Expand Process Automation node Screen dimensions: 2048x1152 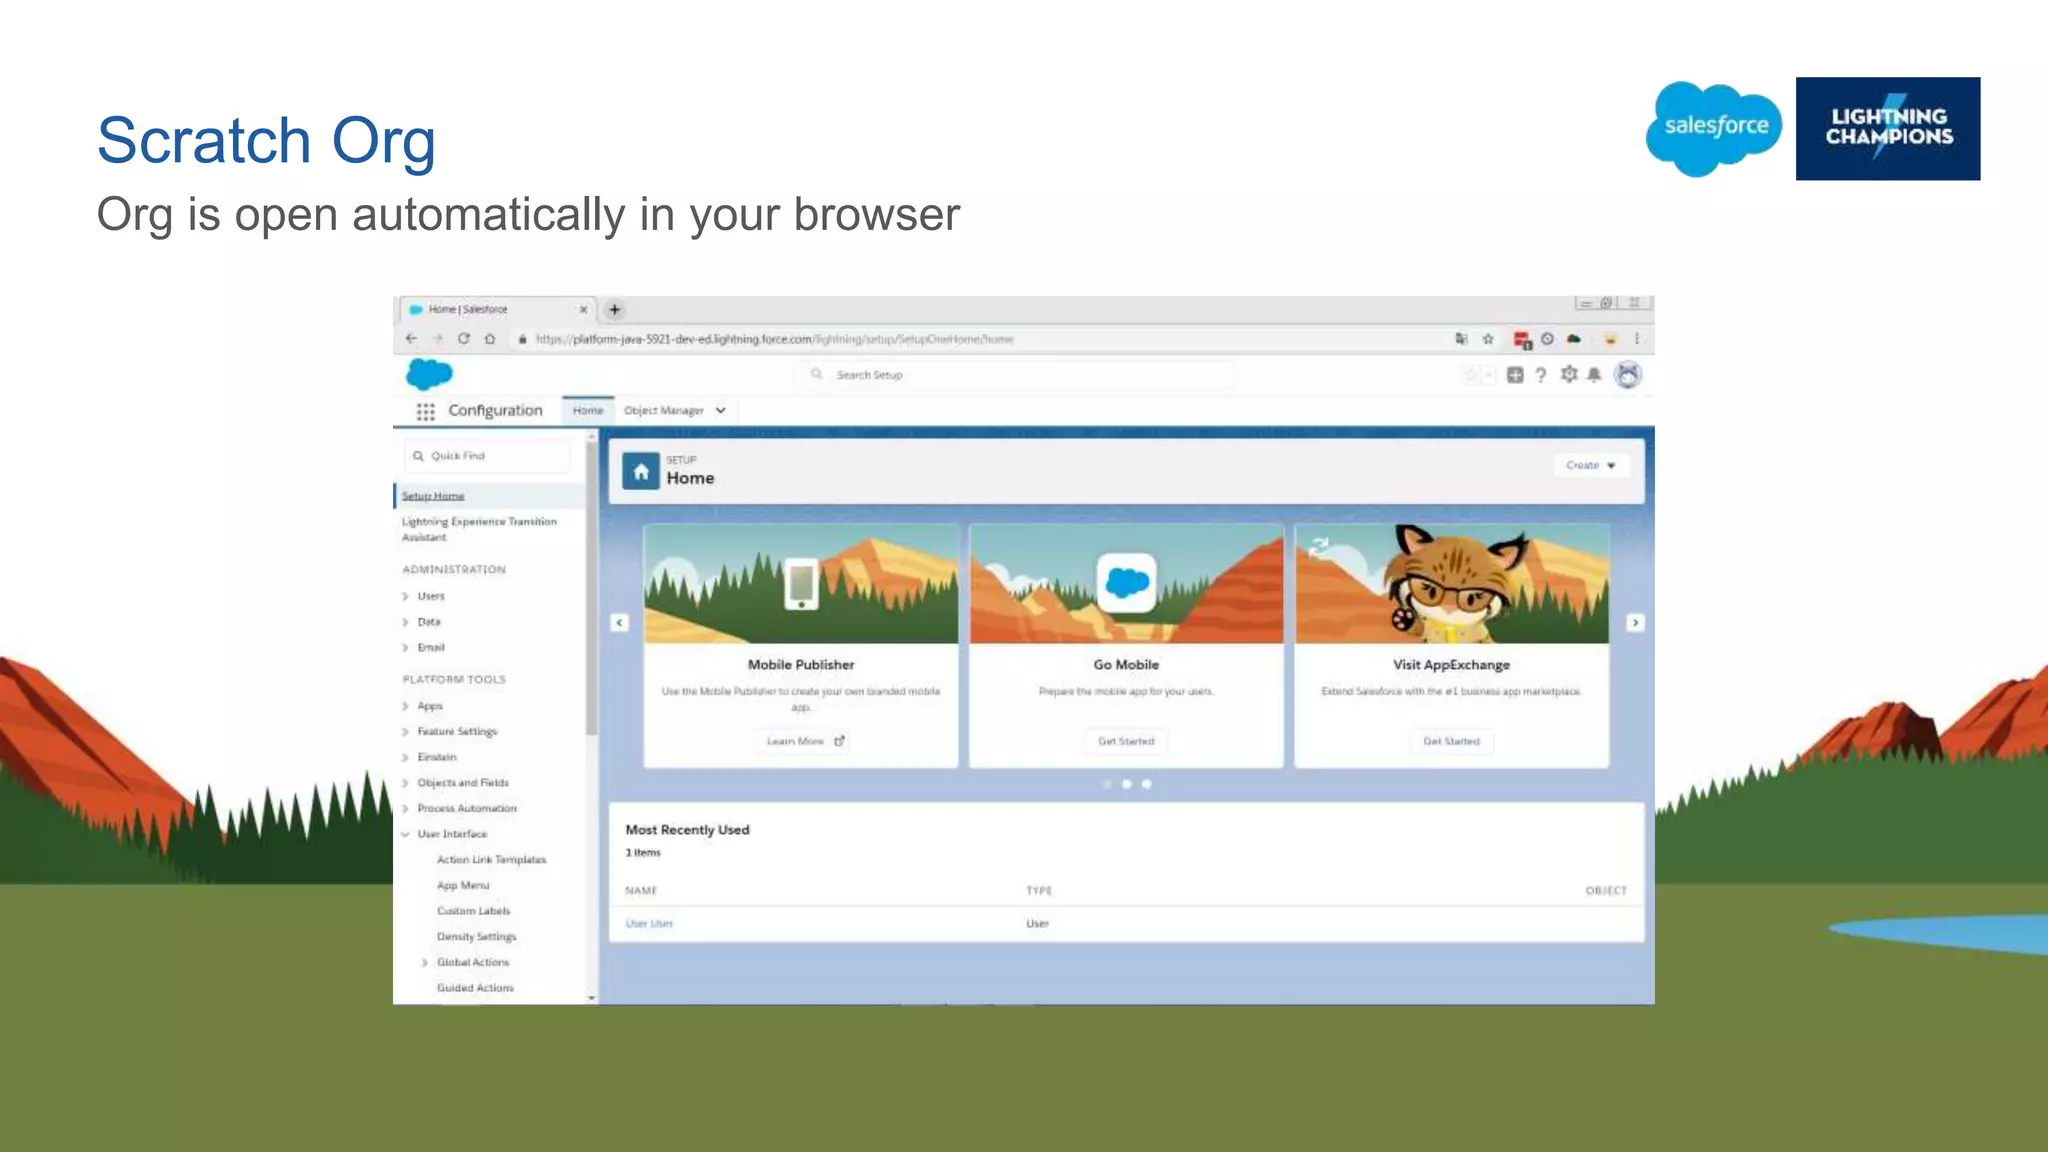pyautogui.click(x=405, y=809)
